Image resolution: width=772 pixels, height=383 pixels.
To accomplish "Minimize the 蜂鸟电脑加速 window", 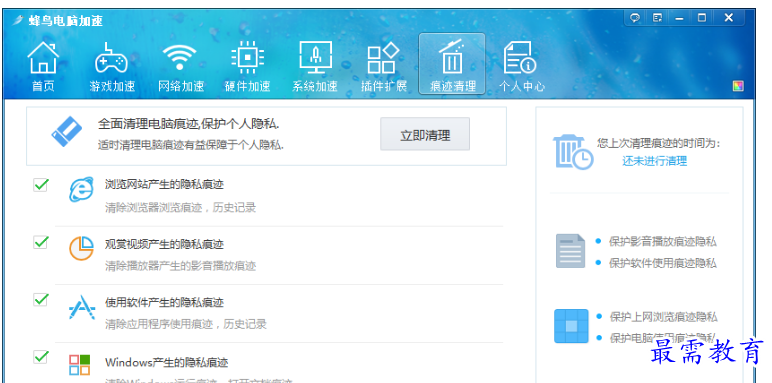I will pos(679,18).
